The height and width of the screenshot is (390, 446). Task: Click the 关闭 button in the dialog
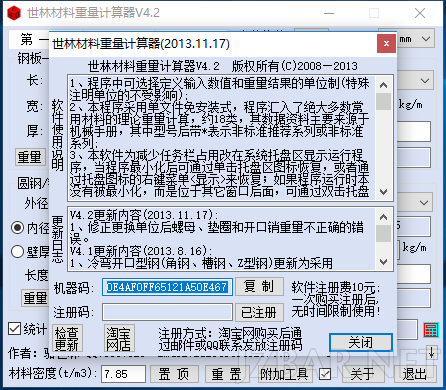tap(361, 342)
